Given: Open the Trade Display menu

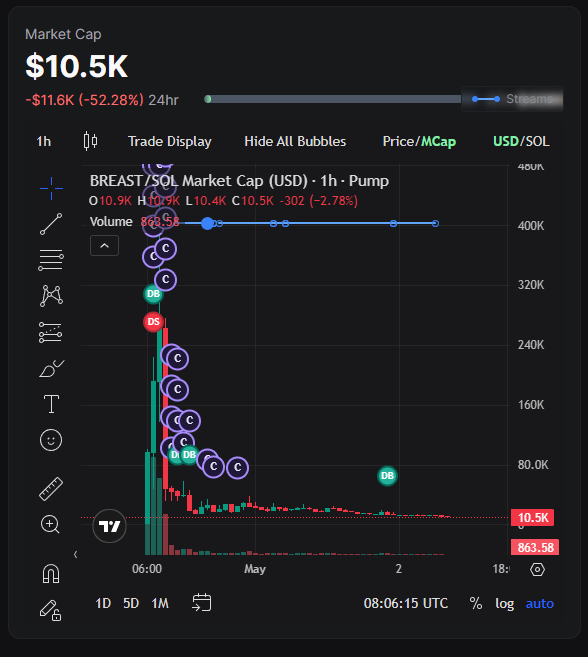Looking at the screenshot, I should [170, 141].
